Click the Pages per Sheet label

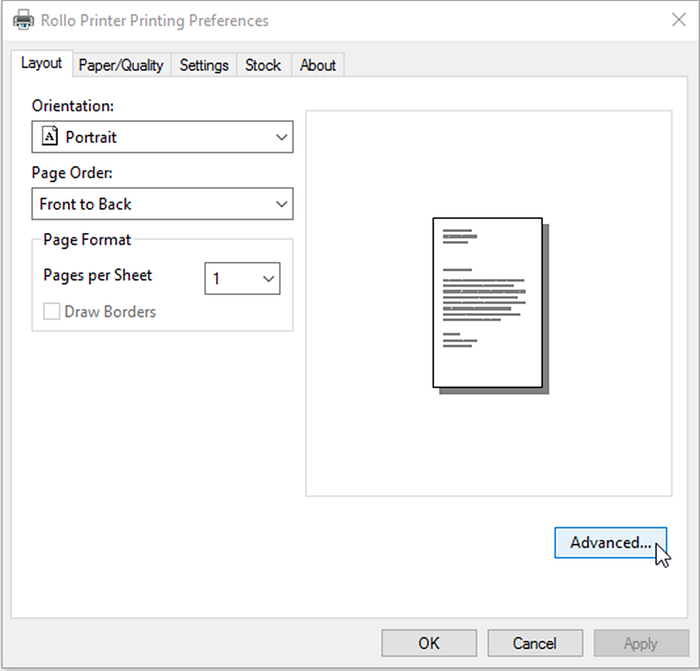98,275
